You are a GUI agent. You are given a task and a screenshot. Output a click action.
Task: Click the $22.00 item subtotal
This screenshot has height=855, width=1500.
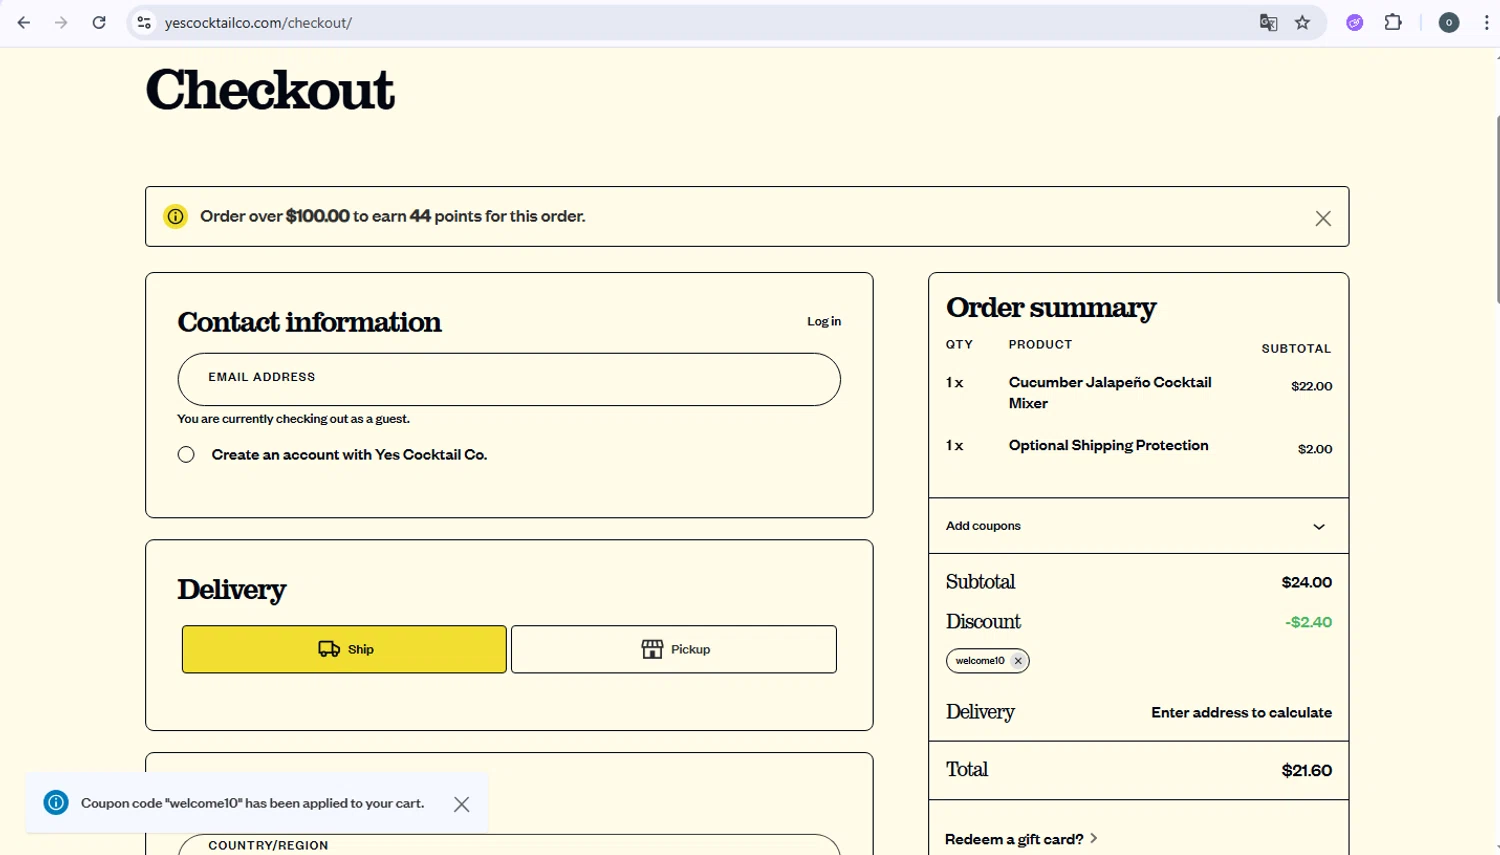1311,386
